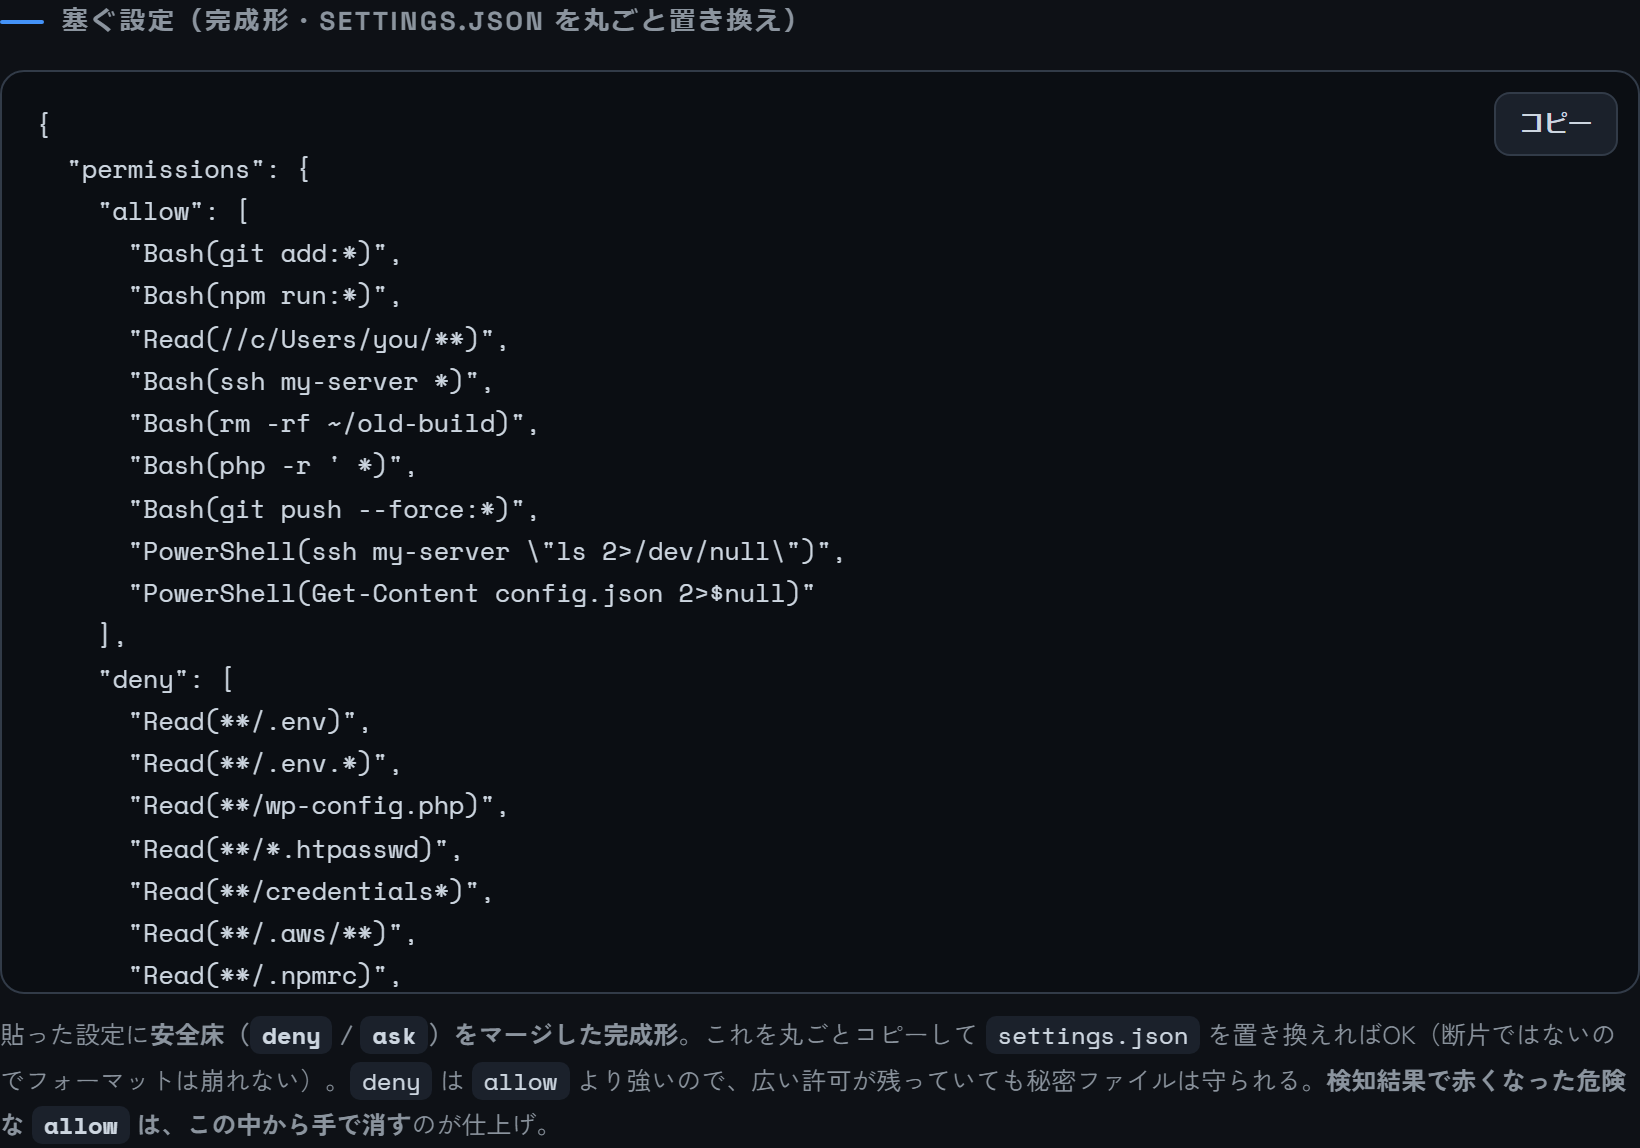Click the inline code label ask

click(x=393, y=1036)
